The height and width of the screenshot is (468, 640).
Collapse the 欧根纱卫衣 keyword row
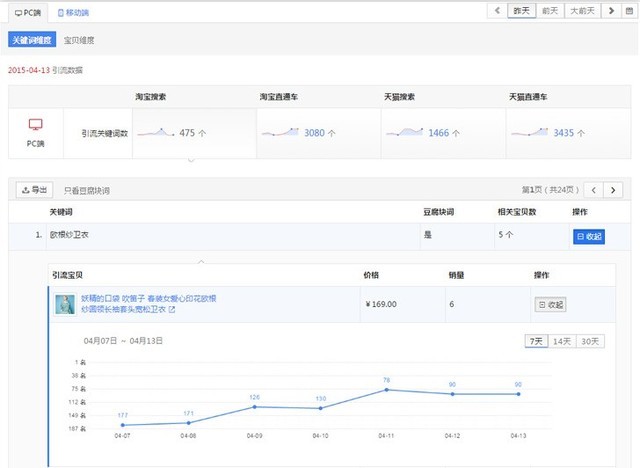[x=588, y=236]
